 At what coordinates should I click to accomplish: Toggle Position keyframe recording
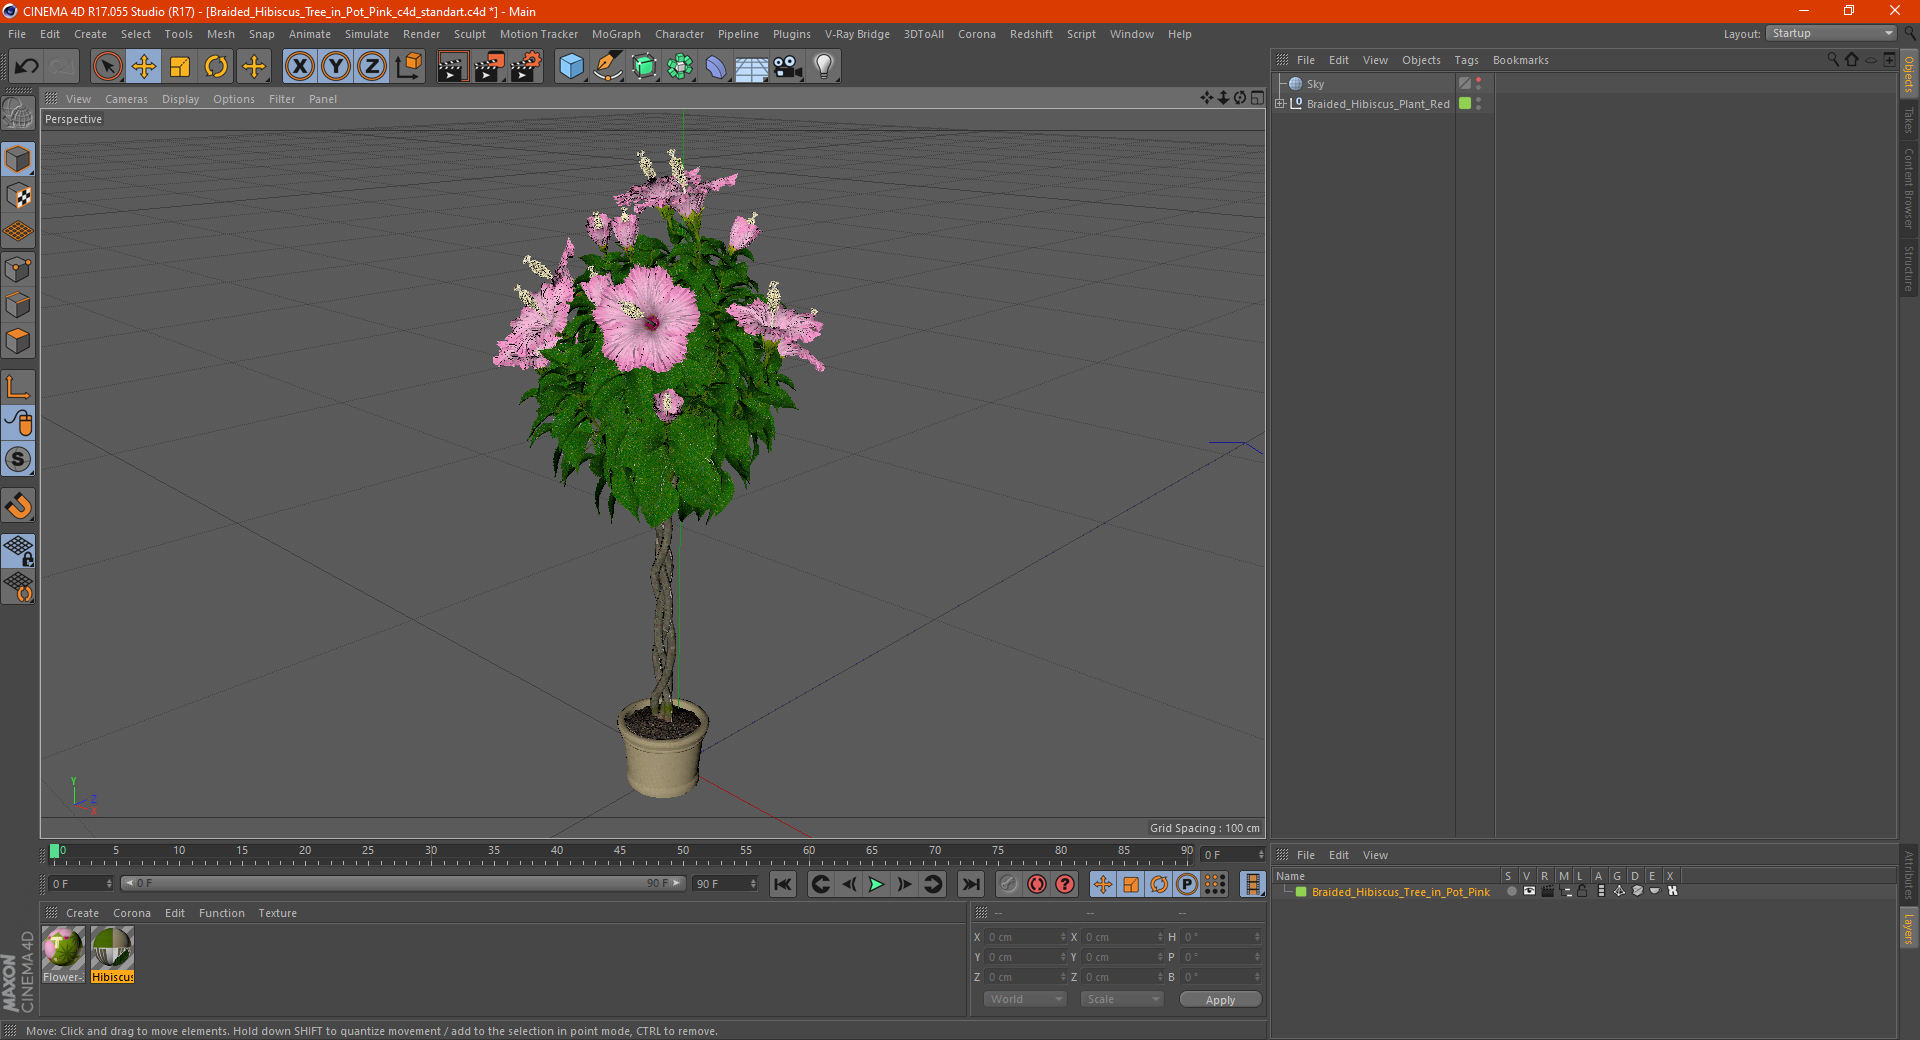click(x=1103, y=884)
